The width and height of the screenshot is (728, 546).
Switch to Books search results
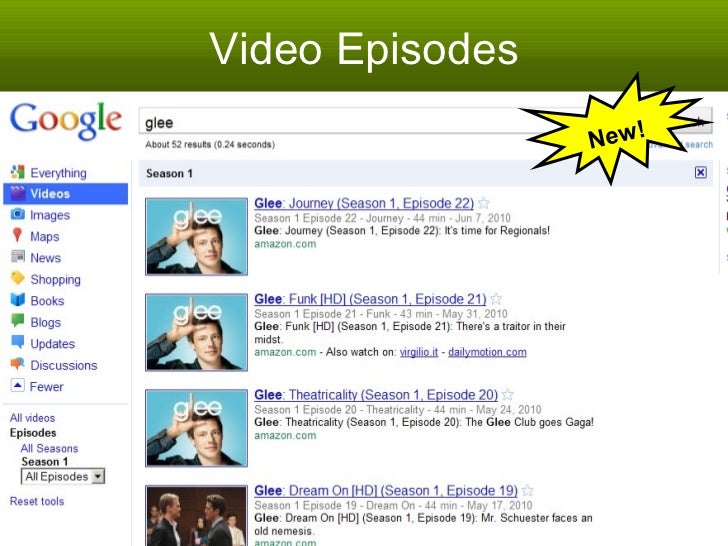pos(47,301)
